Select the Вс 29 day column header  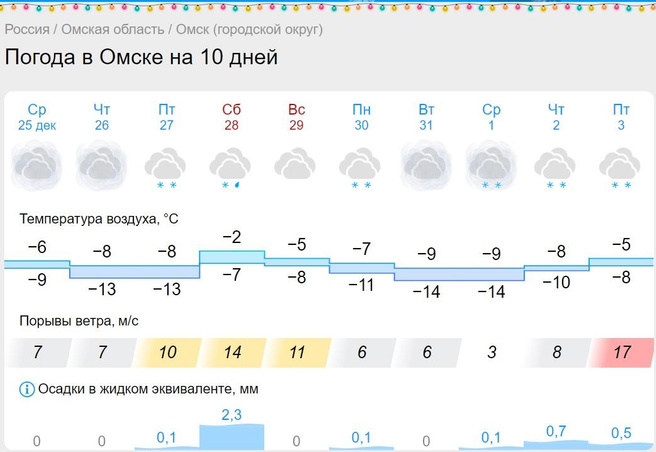296,116
